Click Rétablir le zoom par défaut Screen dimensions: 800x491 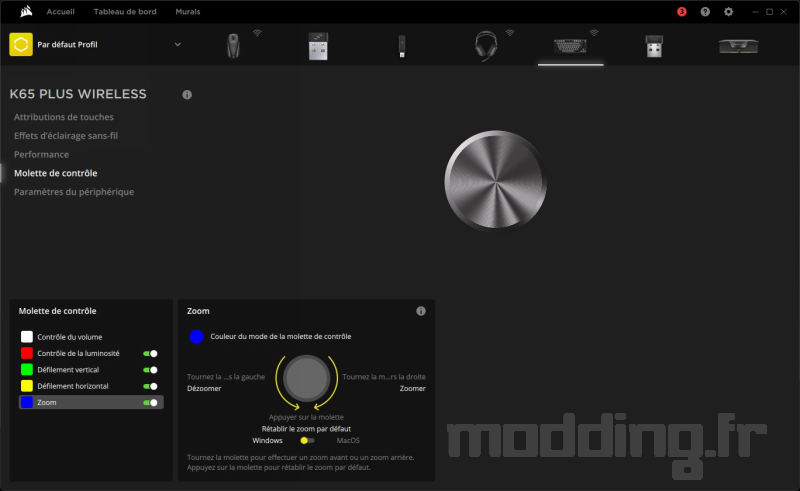tap(306, 429)
